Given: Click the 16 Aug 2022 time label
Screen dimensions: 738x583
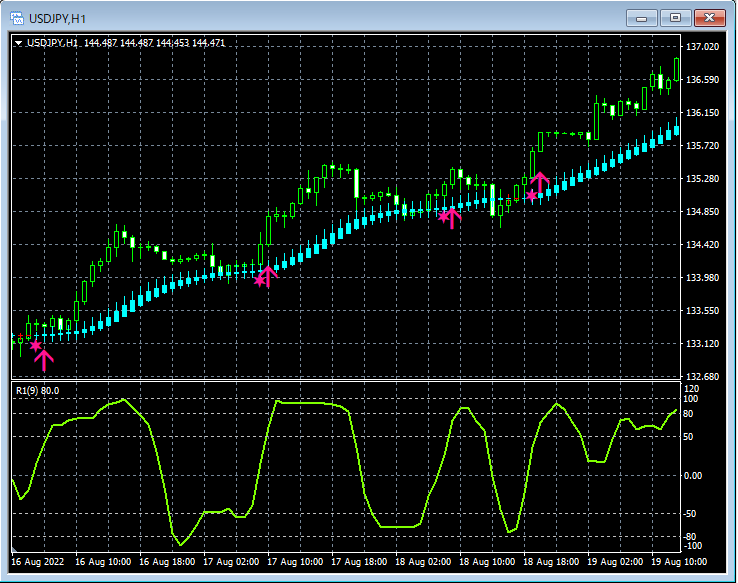Looking at the screenshot, I should 38,562.
